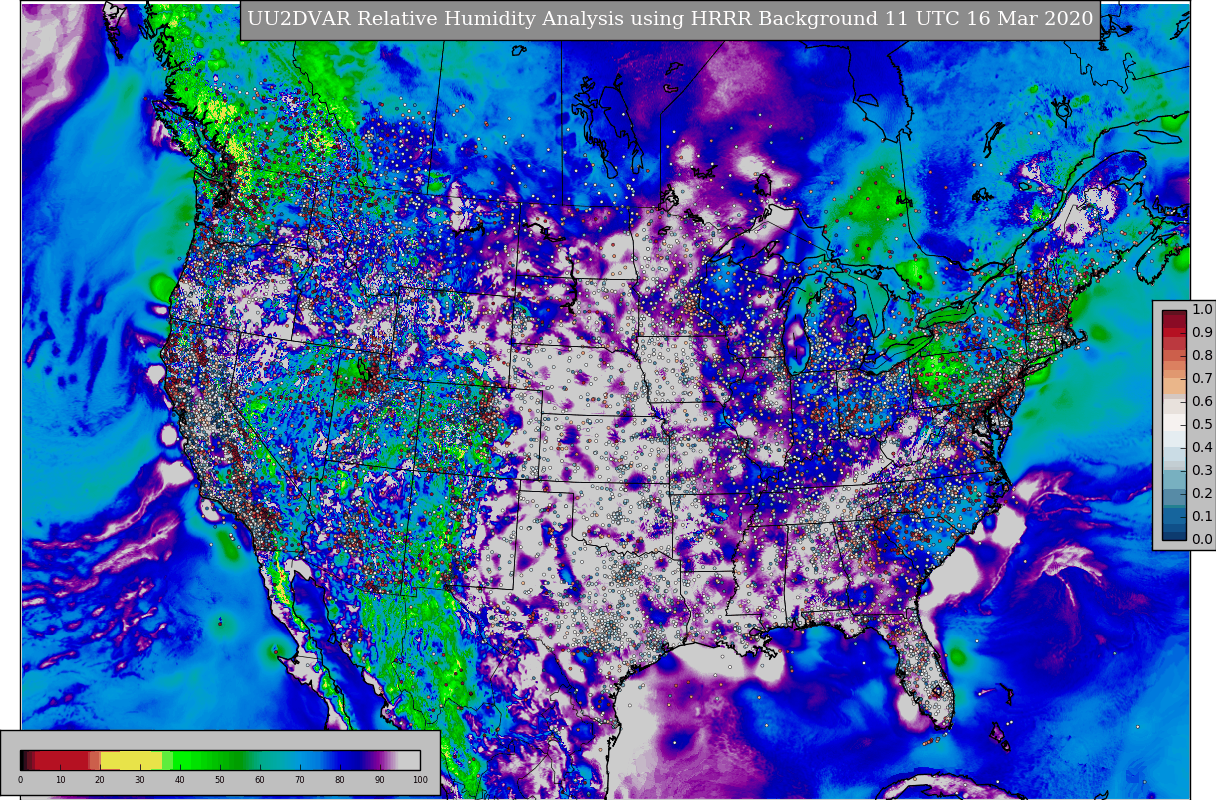Viewport: 1216px width, 800px height.
Task: Pick the red band of the humidity colorbar
Action: (x=61, y=760)
